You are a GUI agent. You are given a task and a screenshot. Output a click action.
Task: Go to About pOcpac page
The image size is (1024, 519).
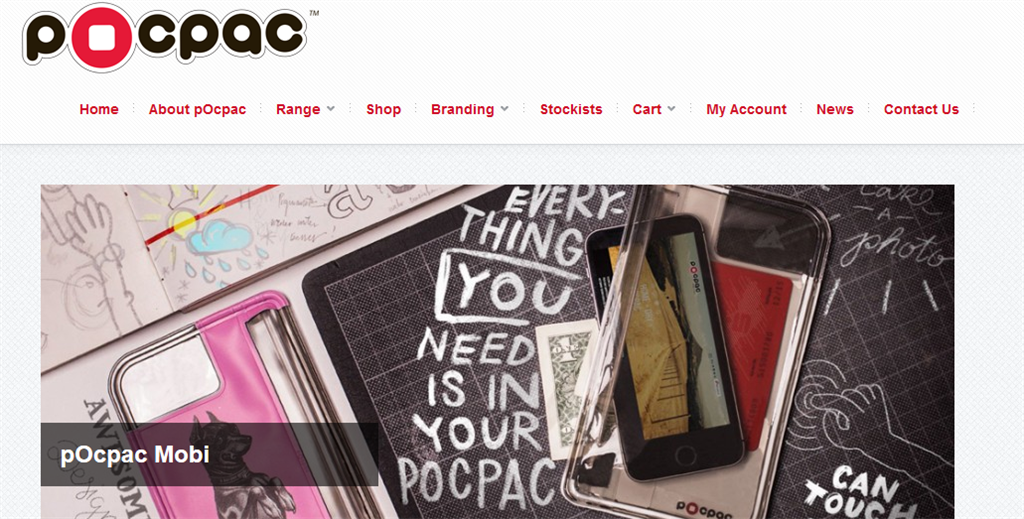point(197,109)
